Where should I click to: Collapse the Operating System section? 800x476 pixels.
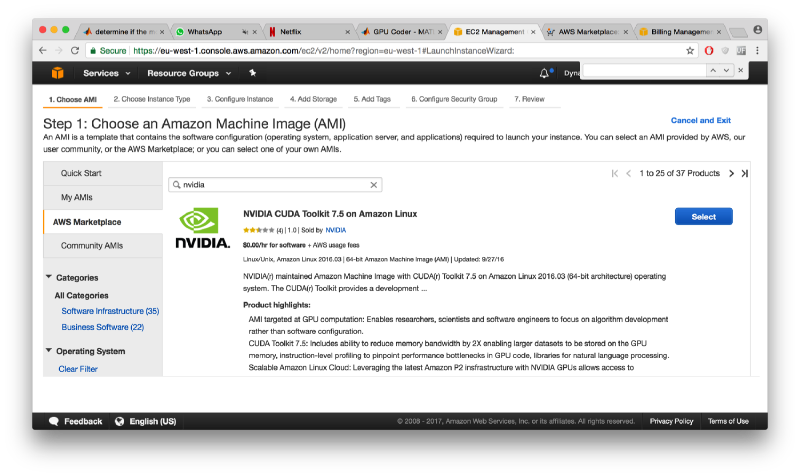click(48, 350)
